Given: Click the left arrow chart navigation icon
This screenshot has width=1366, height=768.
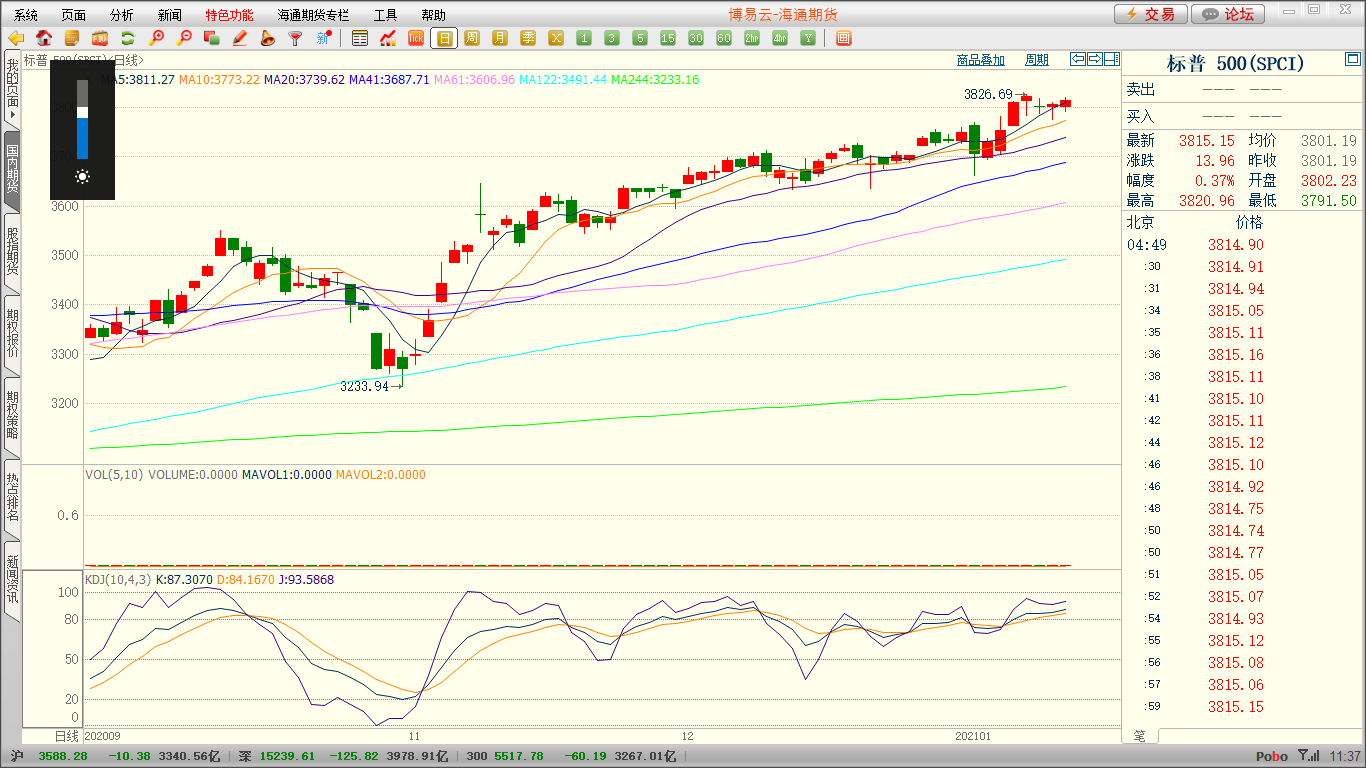Looking at the screenshot, I should click(x=1078, y=59).
